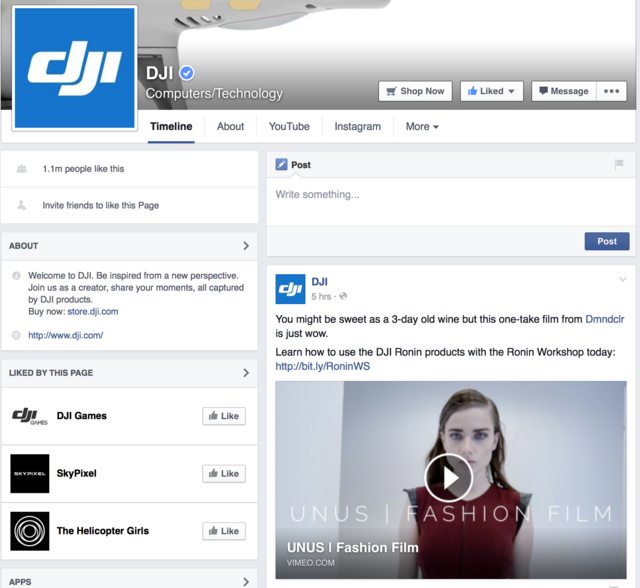Click the Write something text field
The image size is (640, 588).
[451, 202]
